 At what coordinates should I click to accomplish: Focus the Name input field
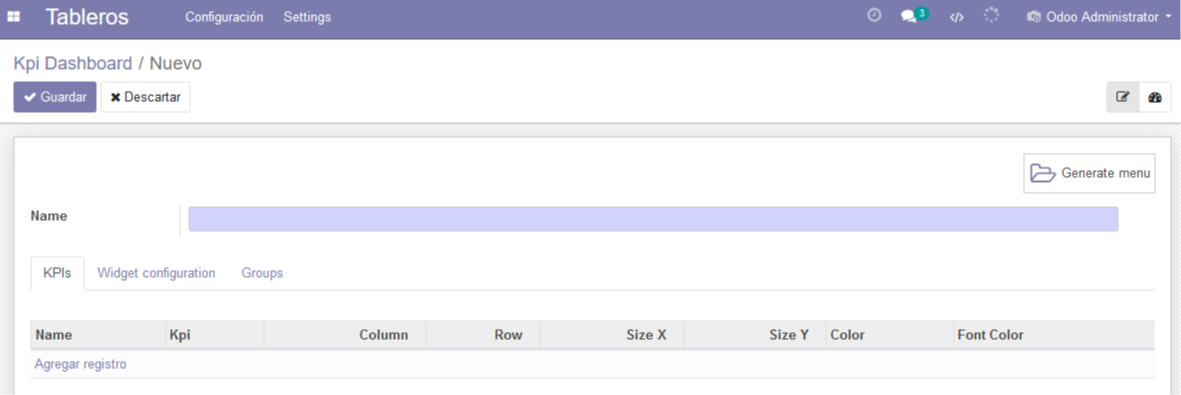(653, 219)
